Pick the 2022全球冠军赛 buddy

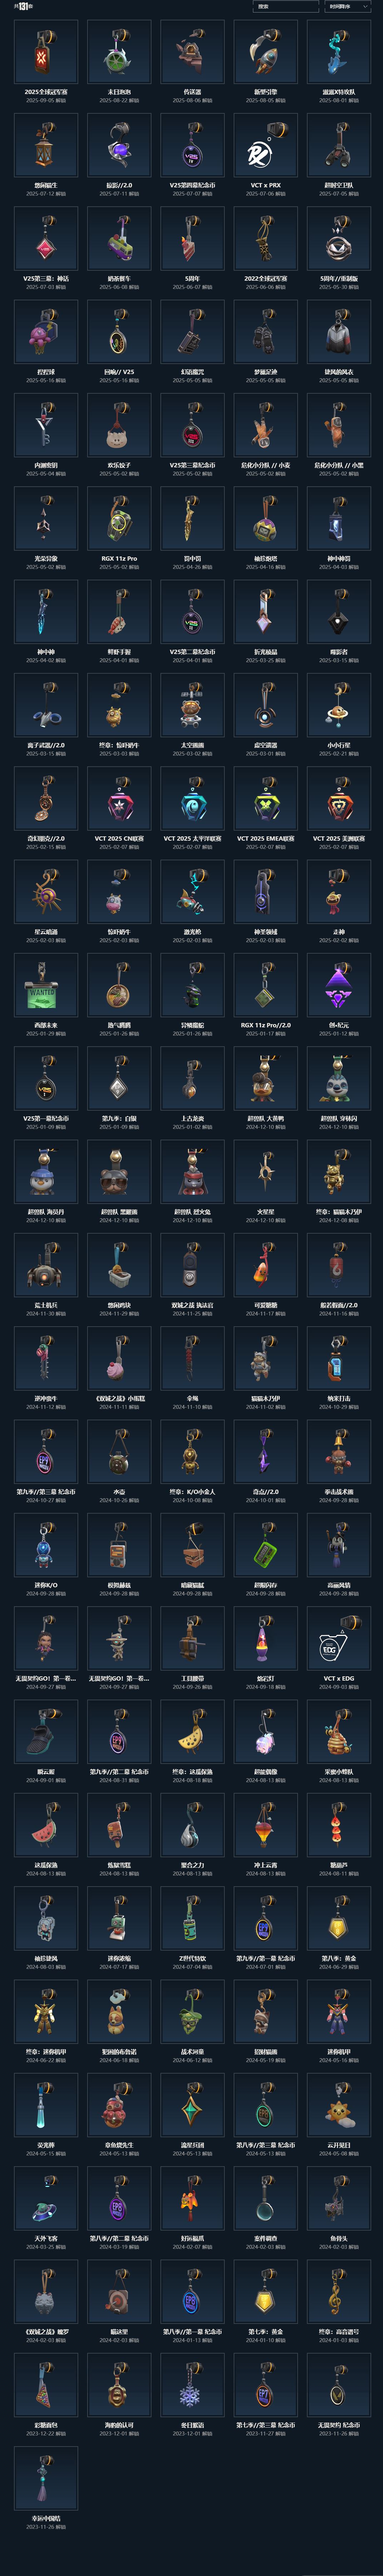click(265, 238)
